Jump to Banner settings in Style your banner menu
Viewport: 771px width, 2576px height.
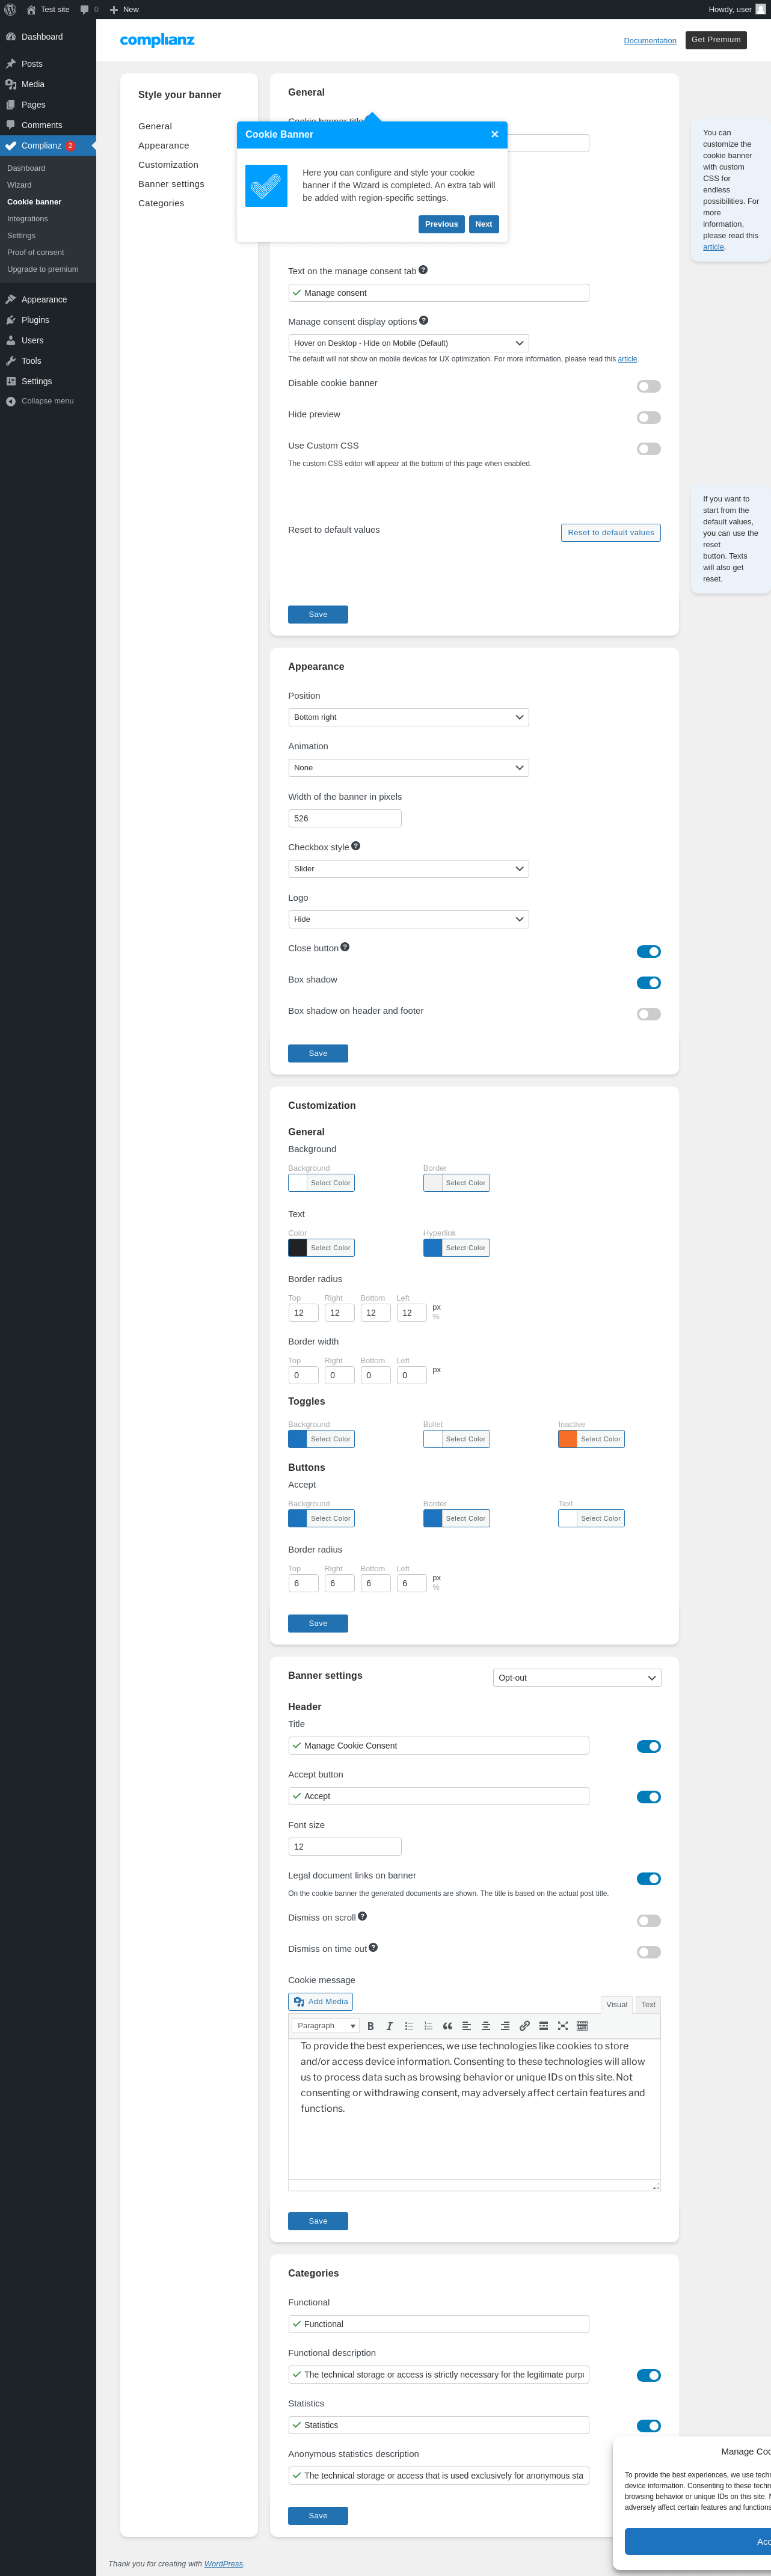pyautogui.click(x=171, y=184)
